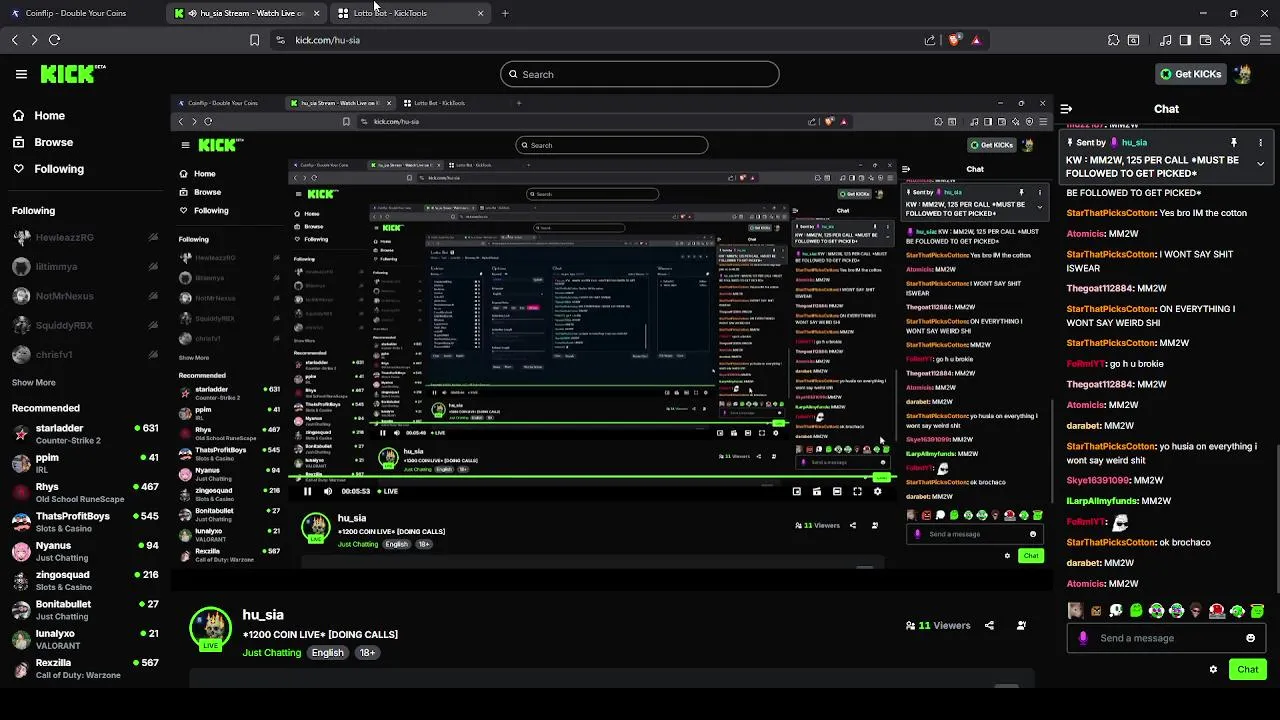Go to Home in Kick sidebar
The image size is (1280, 720).
point(39,116)
